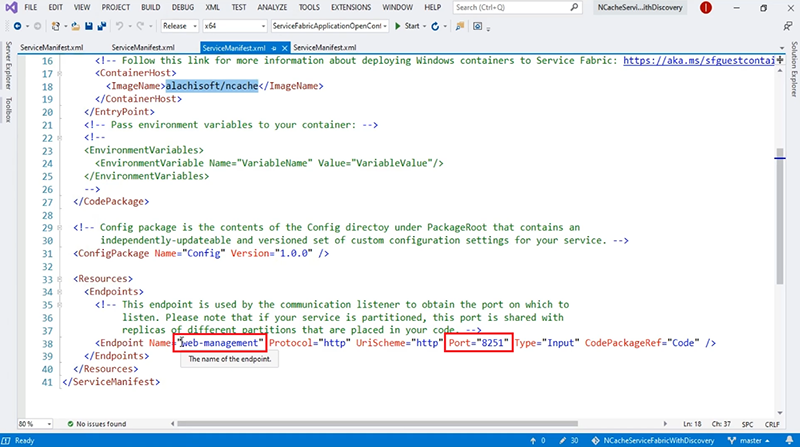Click the horizontal scrollbar thumb
800x447 pixels.
tap(377, 424)
